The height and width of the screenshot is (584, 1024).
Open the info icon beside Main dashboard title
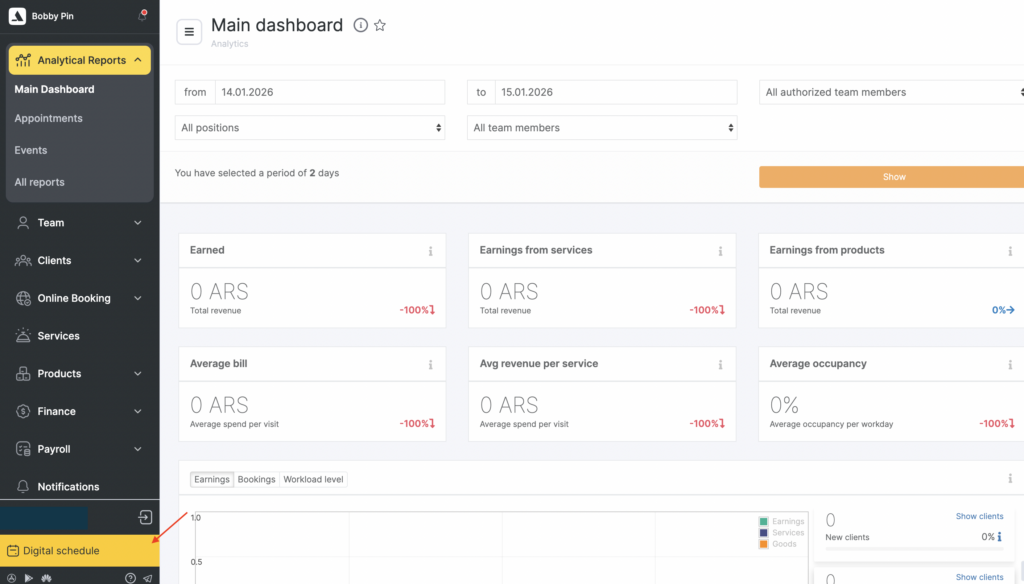coord(360,26)
